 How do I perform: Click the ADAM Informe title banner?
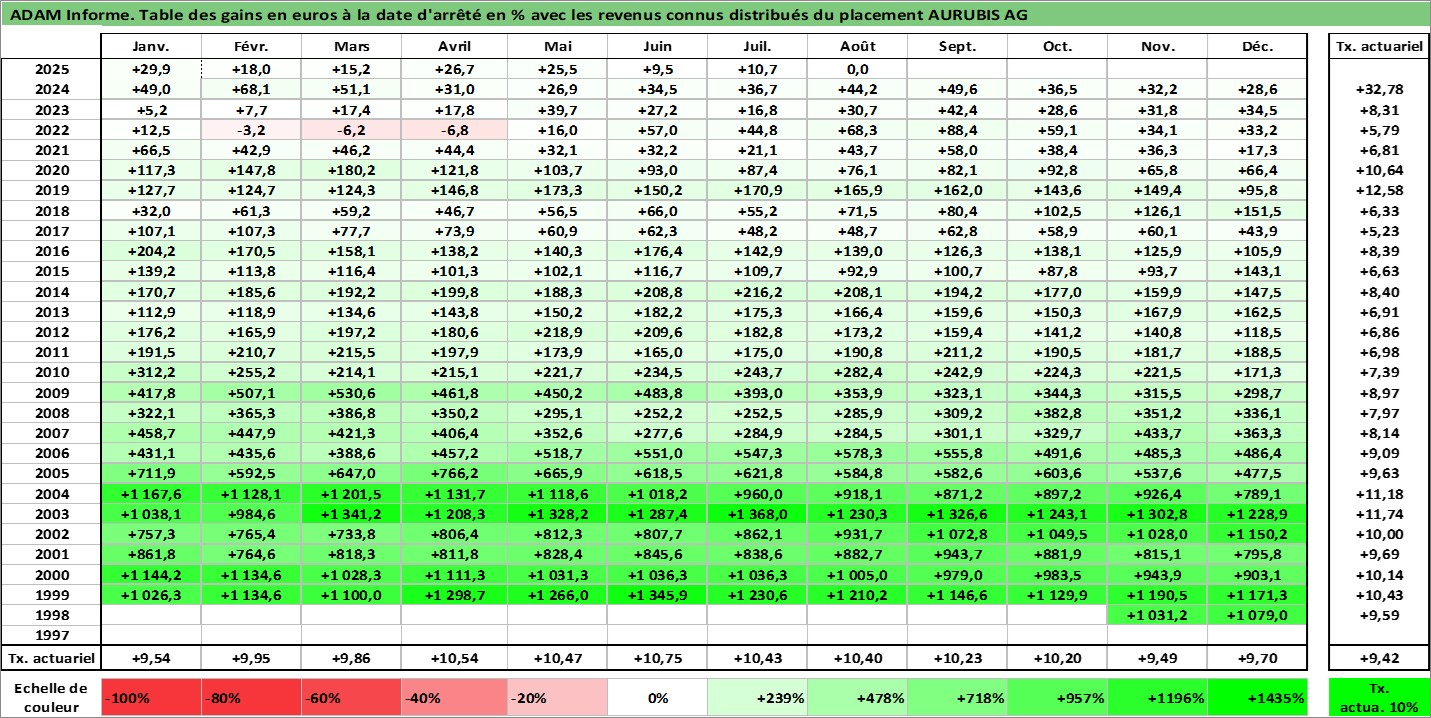715,15
